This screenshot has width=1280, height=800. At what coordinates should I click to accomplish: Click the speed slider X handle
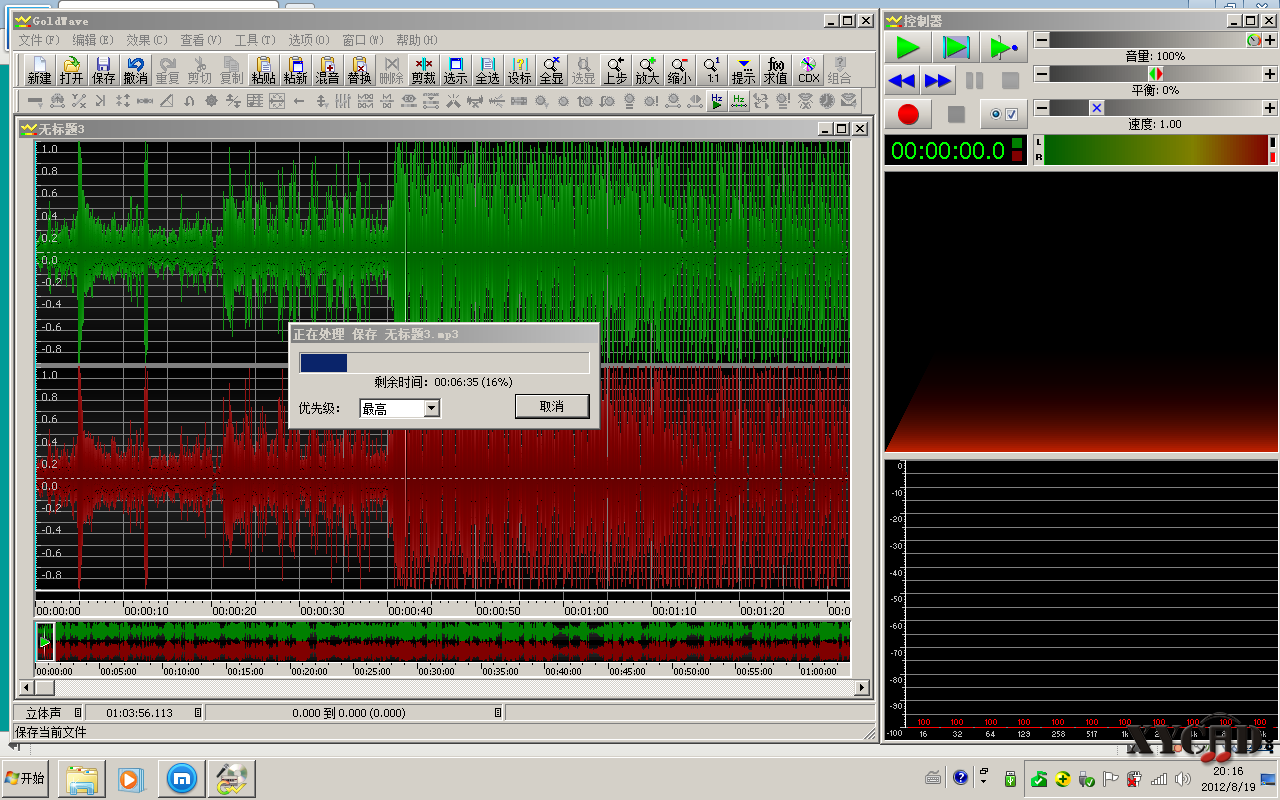point(1097,108)
